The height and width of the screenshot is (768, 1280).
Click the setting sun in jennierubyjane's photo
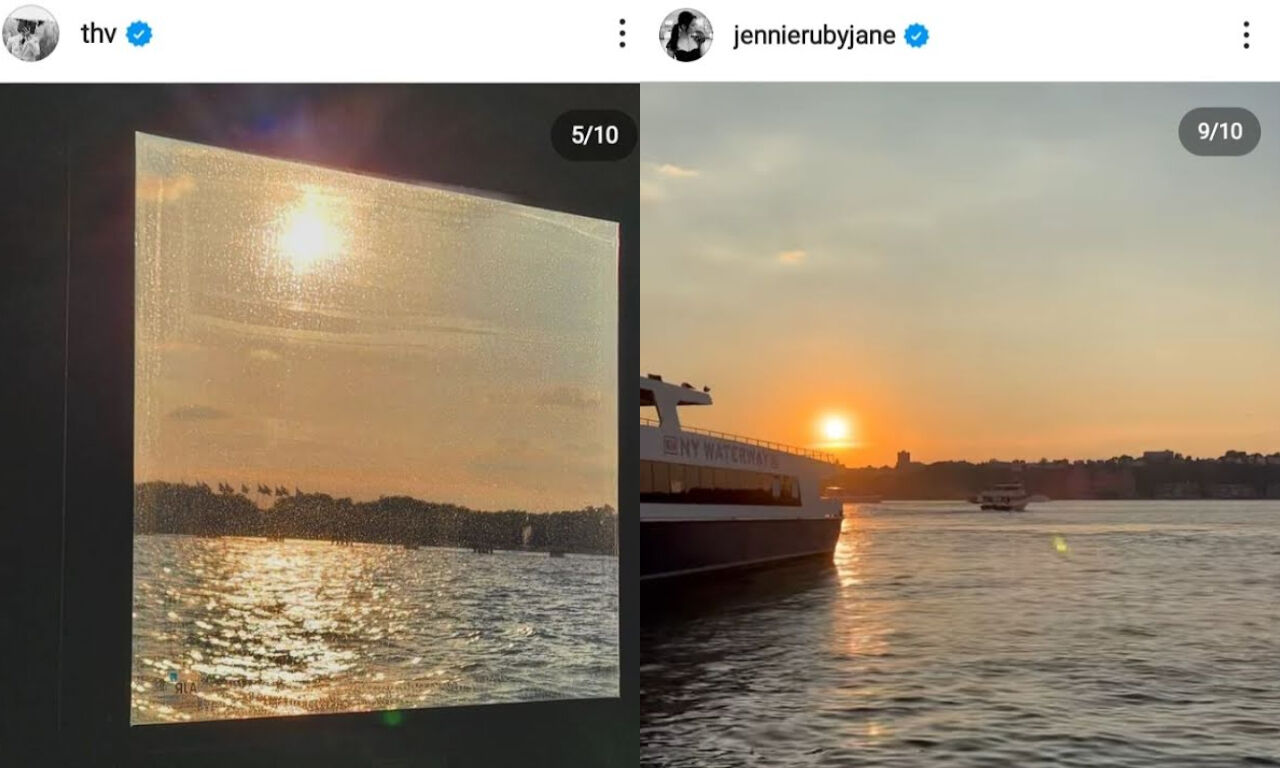tap(834, 429)
